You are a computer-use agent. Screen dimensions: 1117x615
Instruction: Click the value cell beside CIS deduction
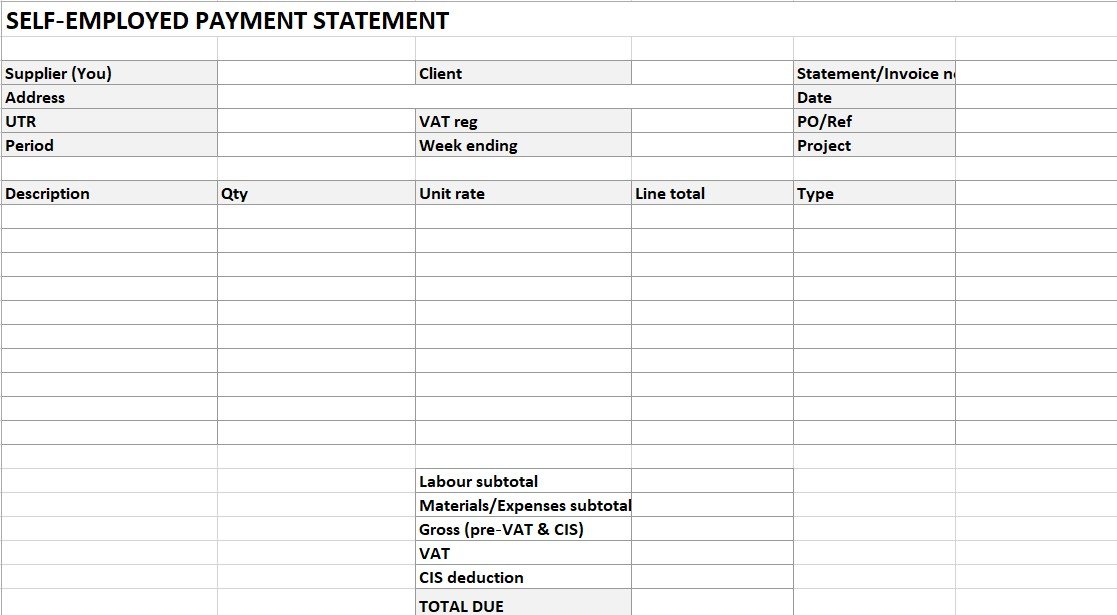712,577
